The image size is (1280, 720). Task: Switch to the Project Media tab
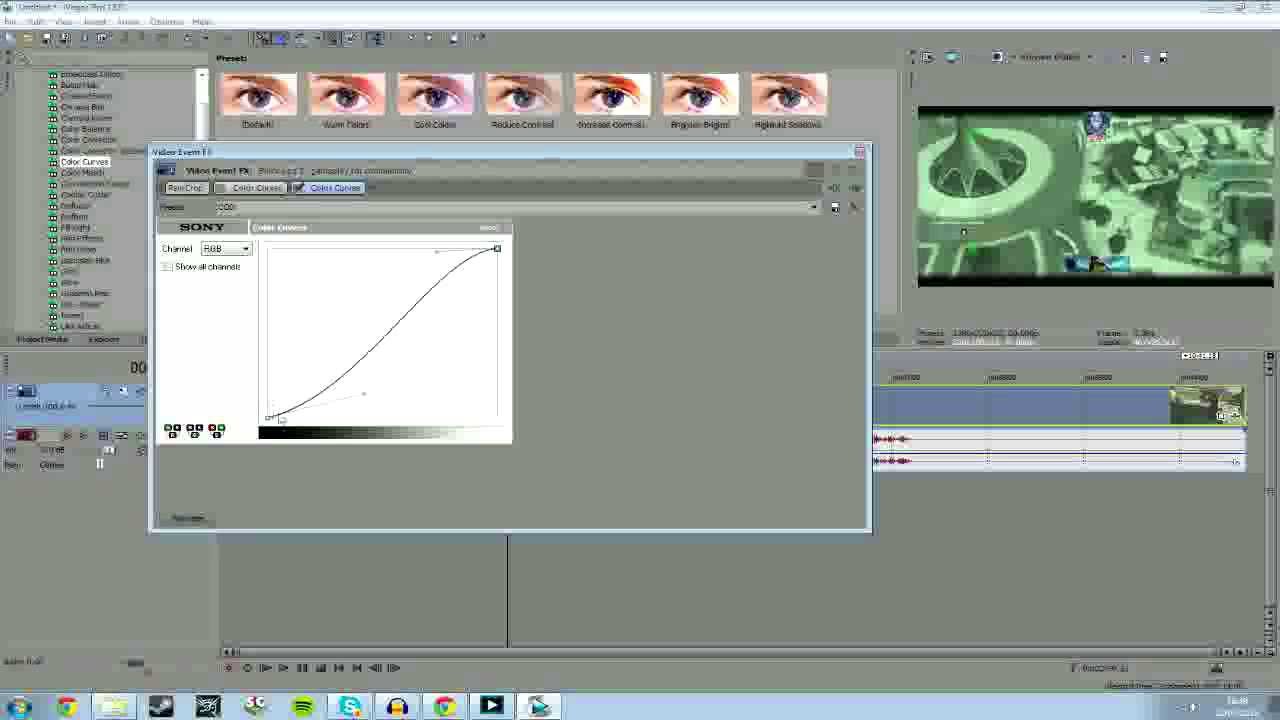point(42,340)
